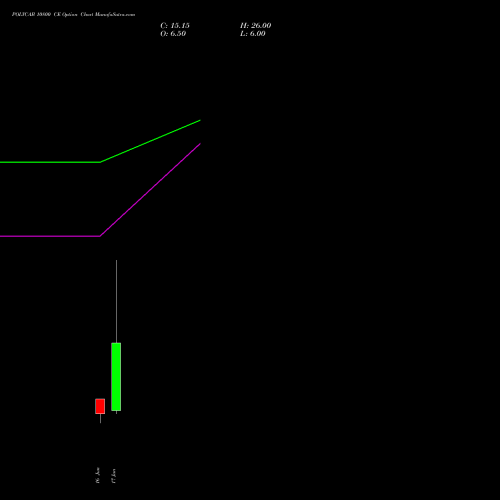Click the chart title text at top left
This screenshot has height=500, width=500.
click(x=73, y=15)
